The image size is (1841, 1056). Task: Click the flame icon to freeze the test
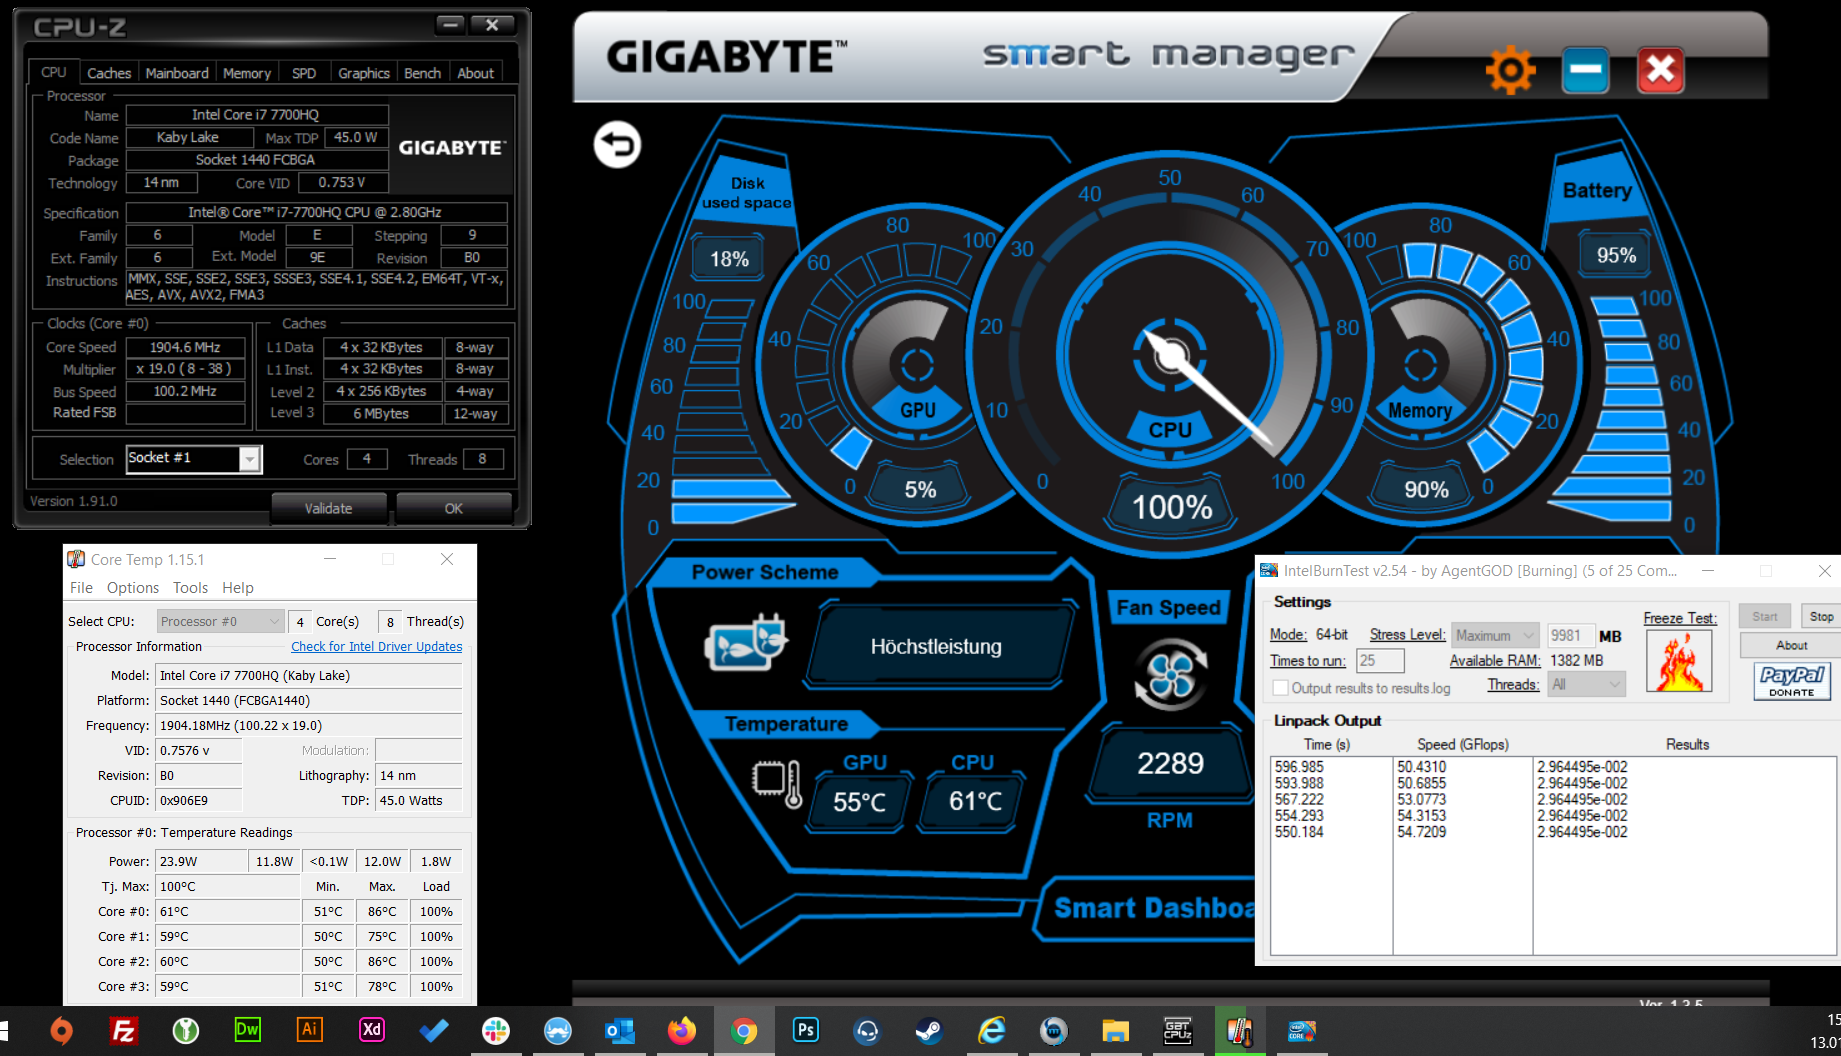pos(1679,661)
